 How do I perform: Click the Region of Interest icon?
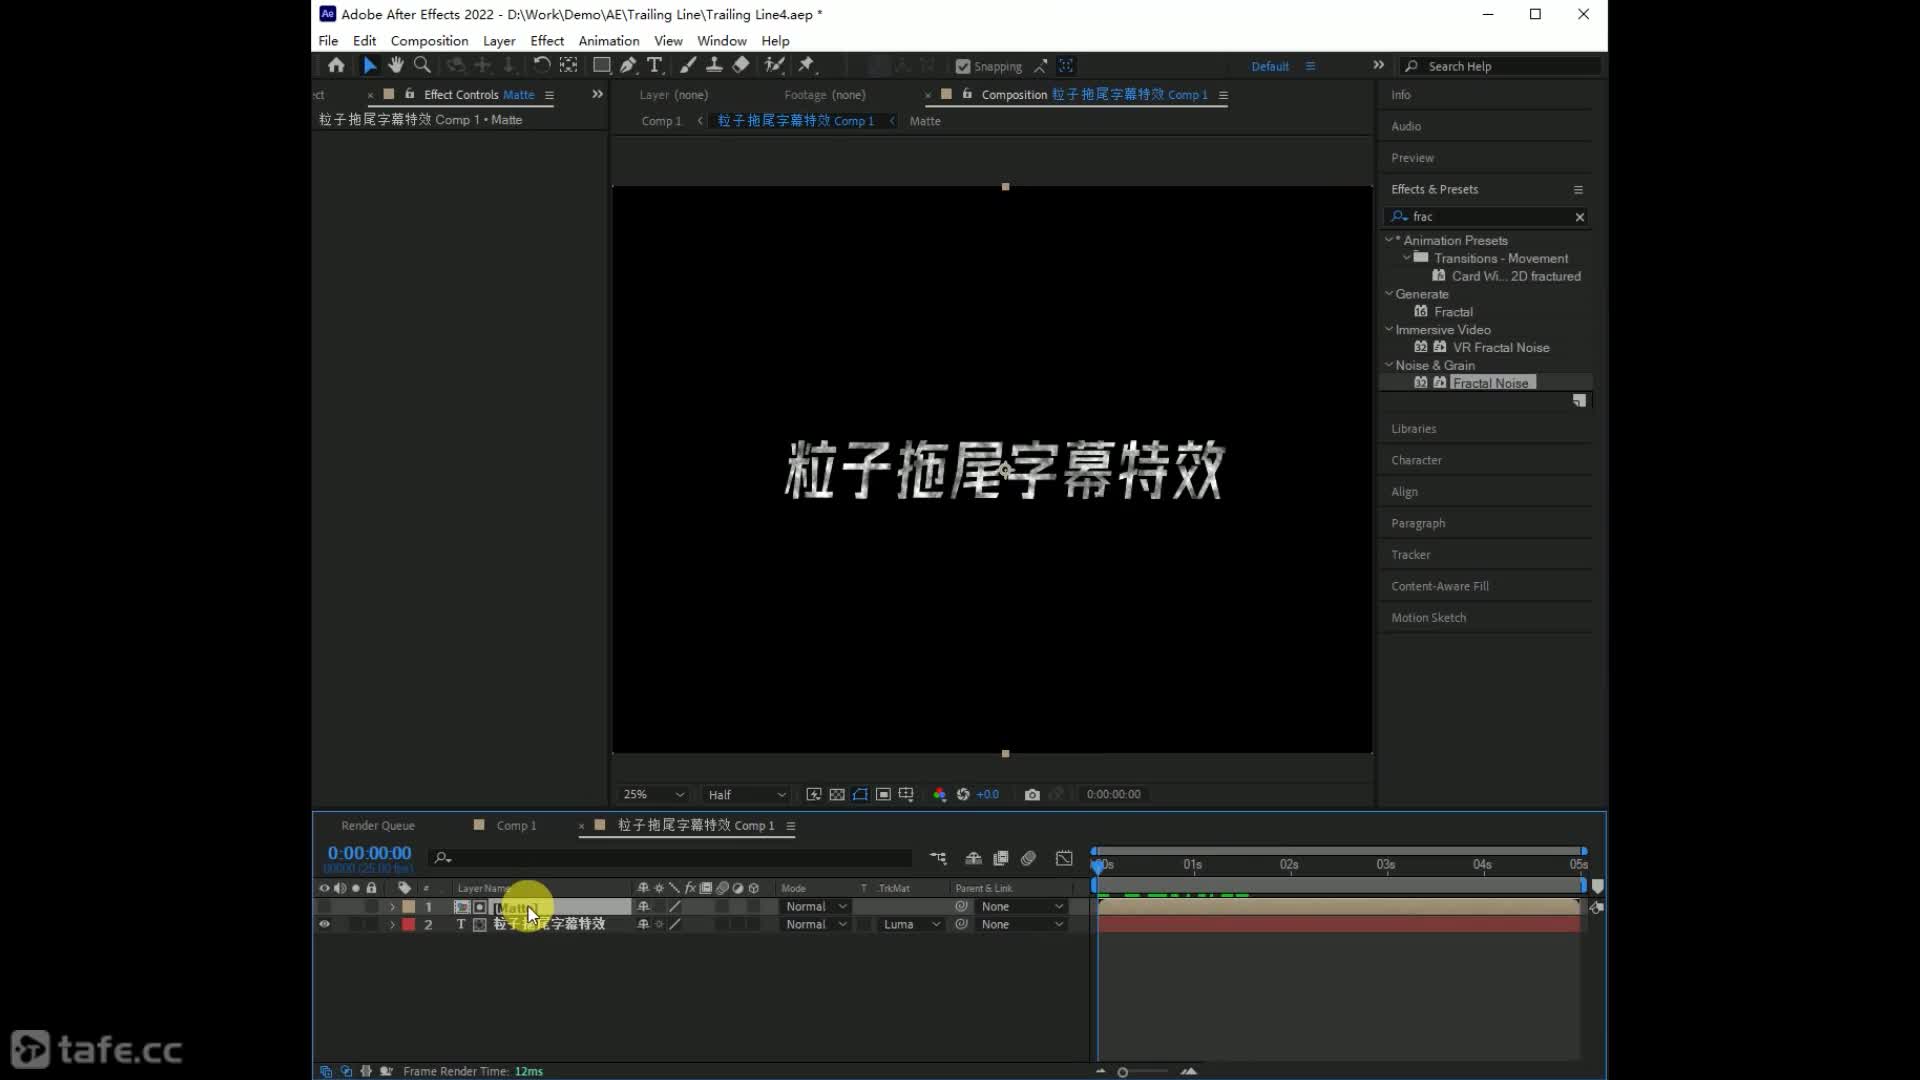[x=883, y=794]
